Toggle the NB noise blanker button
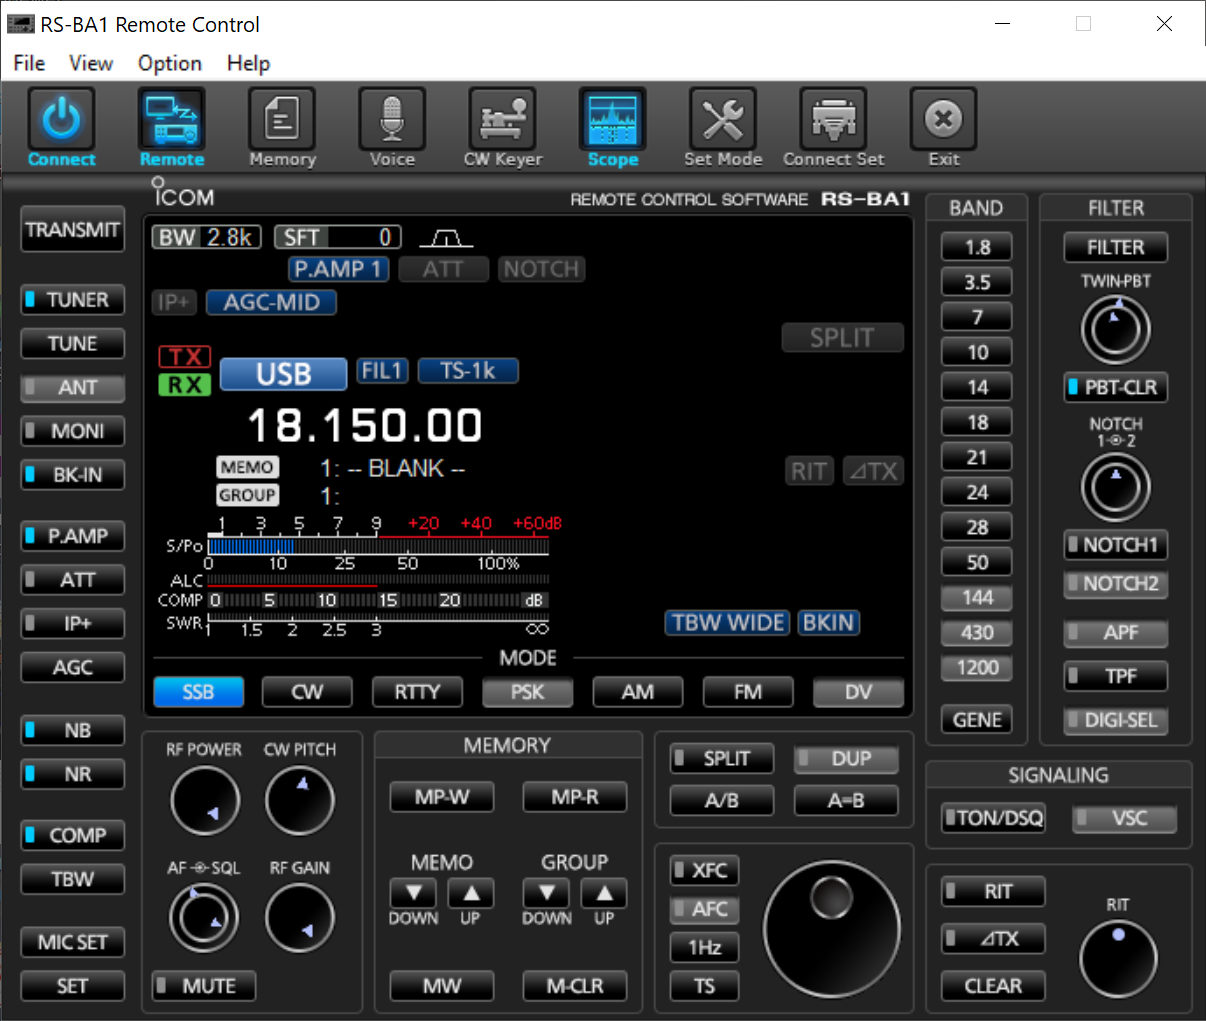 (x=73, y=731)
